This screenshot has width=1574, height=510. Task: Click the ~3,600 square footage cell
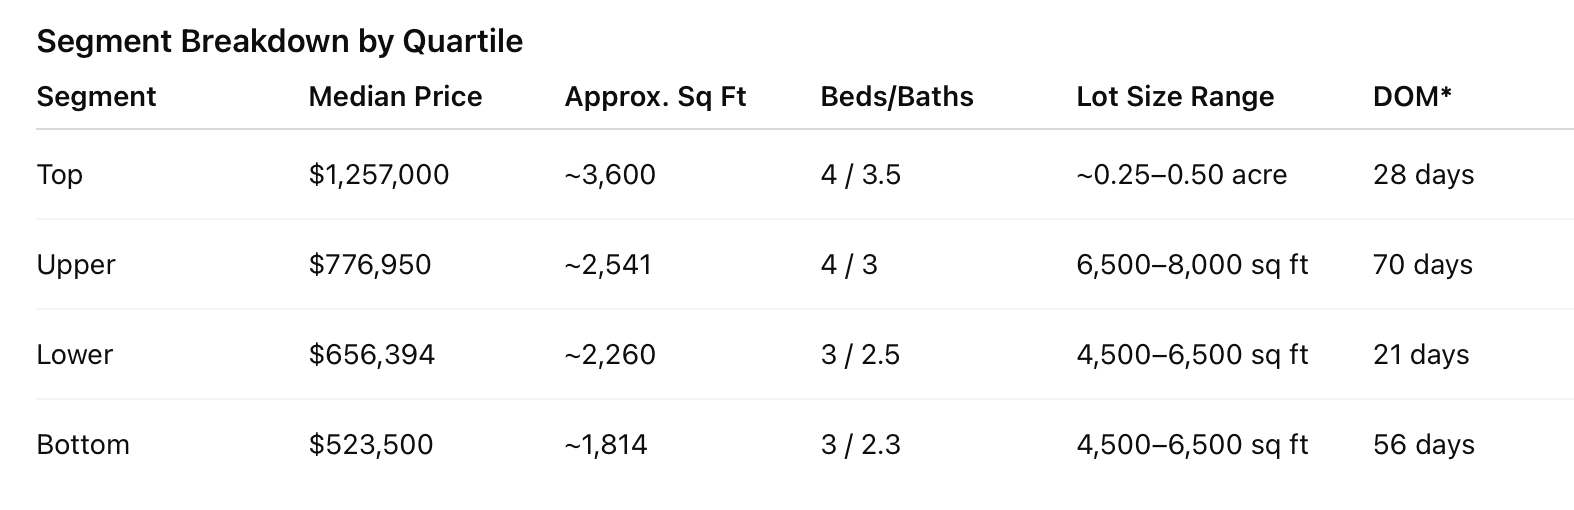click(x=610, y=175)
